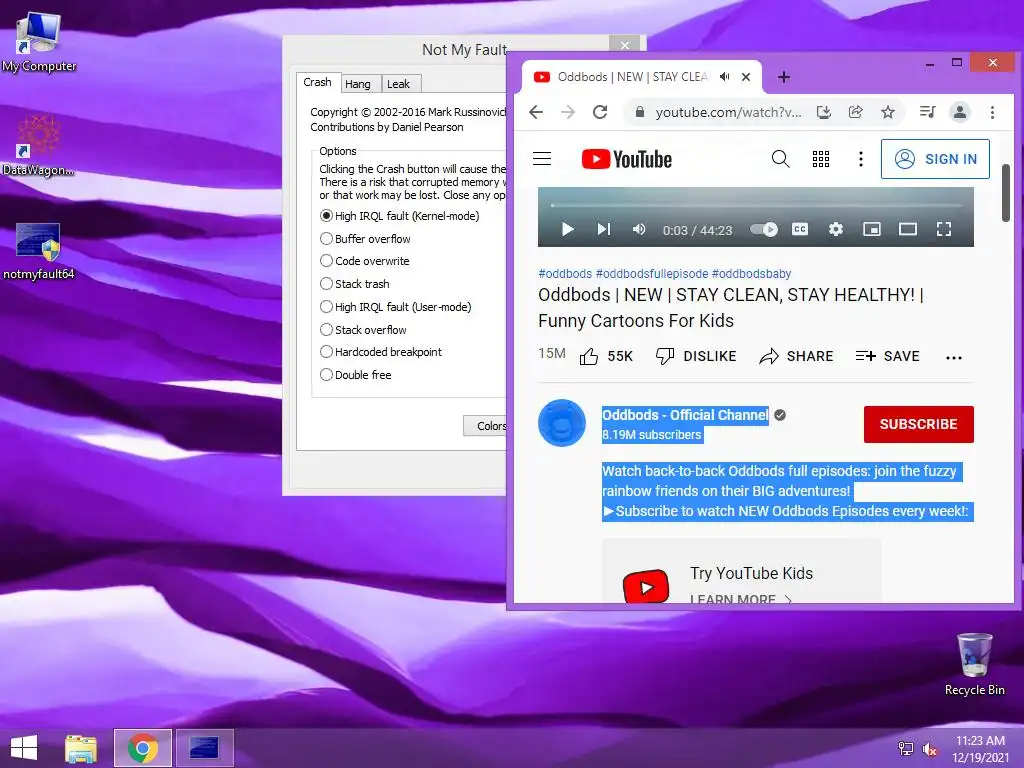Click the #oddbods hashtag link
This screenshot has height=768, width=1024.
[565, 274]
